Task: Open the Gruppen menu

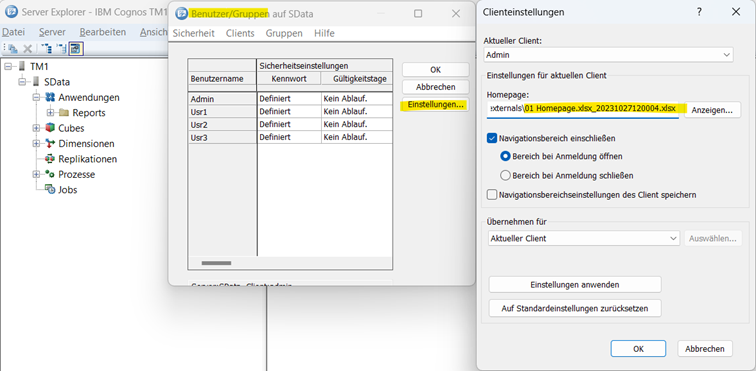Action: [x=284, y=33]
